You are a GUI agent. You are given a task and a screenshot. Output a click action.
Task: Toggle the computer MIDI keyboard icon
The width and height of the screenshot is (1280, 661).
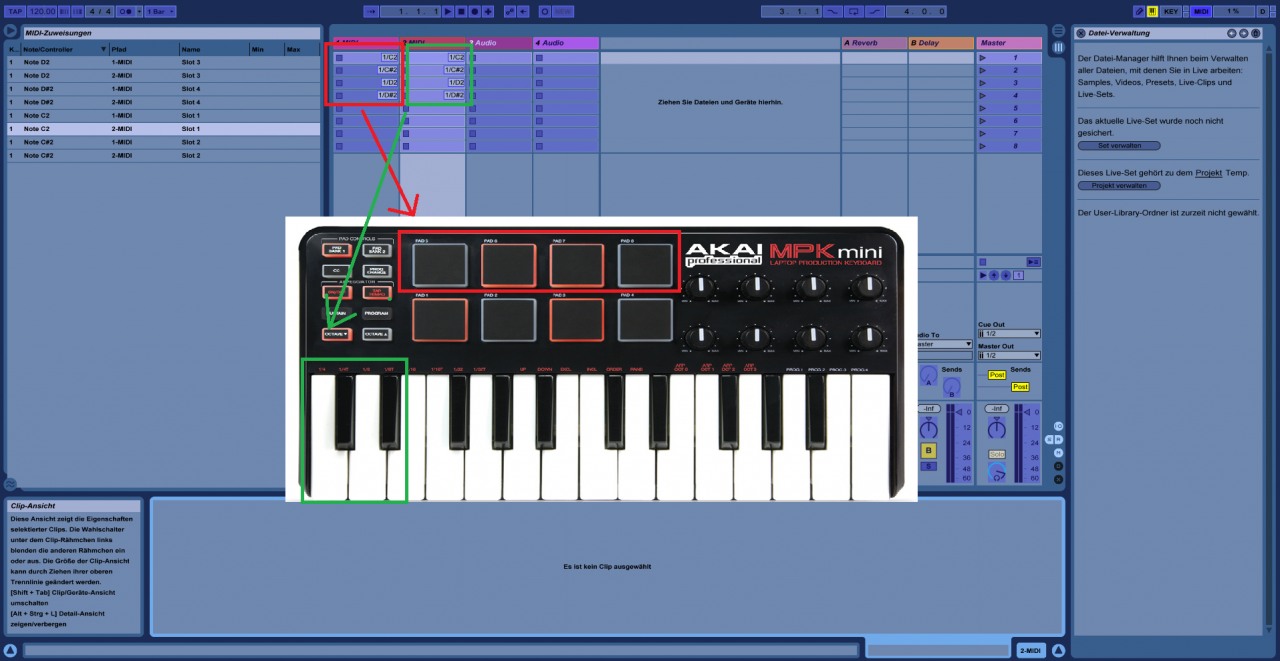(1152, 11)
